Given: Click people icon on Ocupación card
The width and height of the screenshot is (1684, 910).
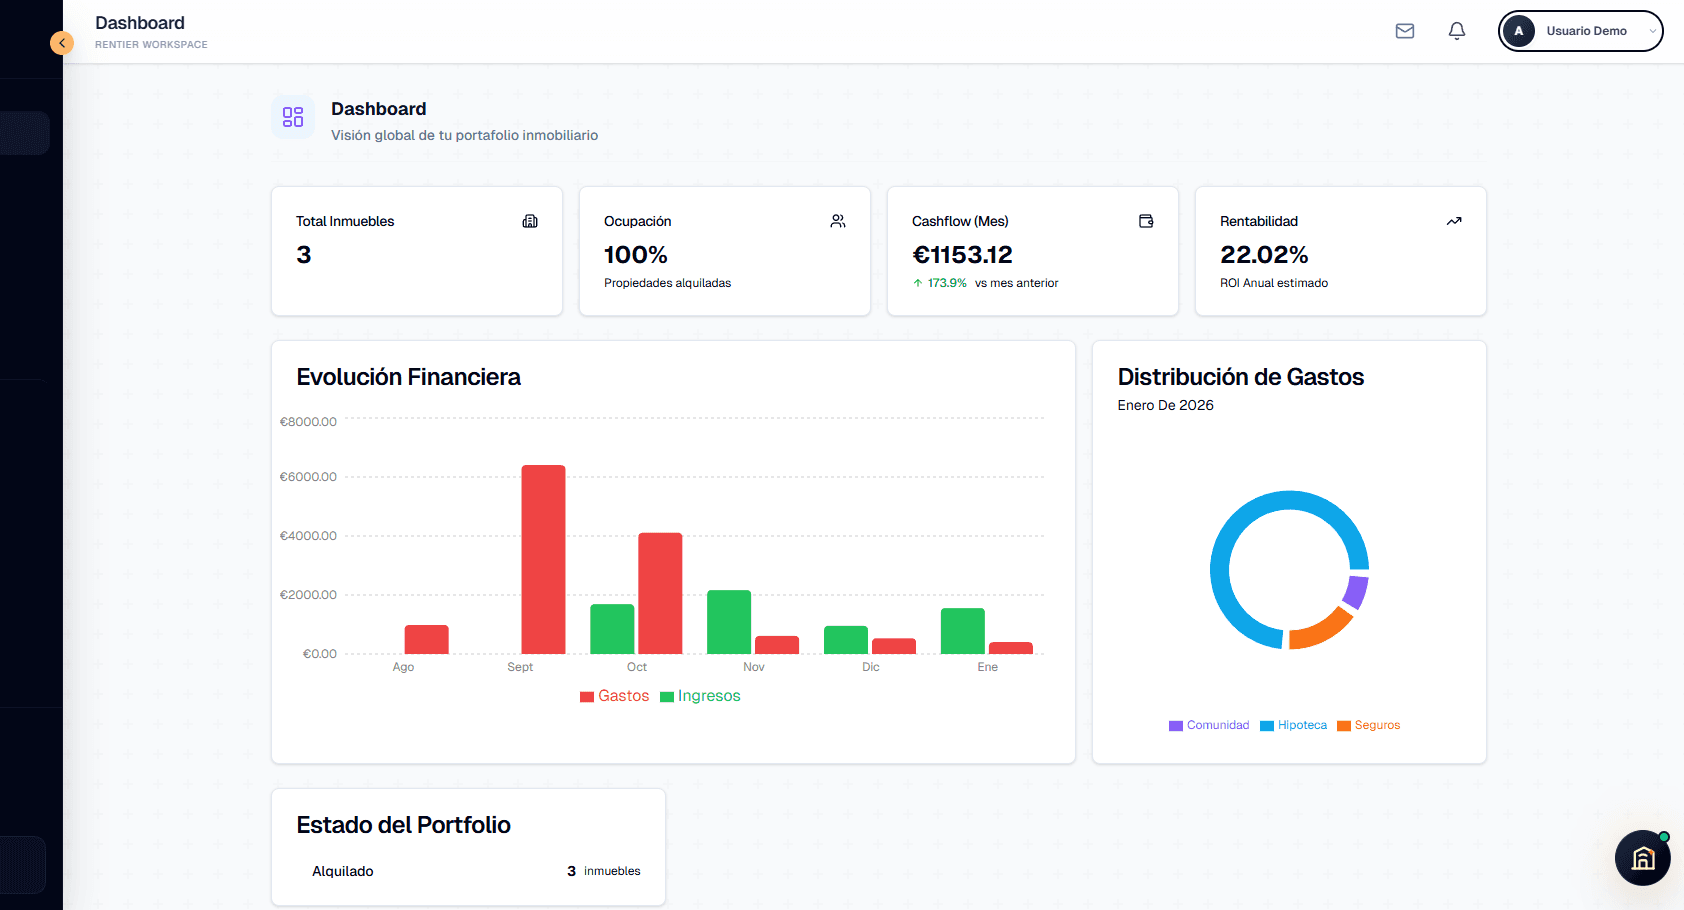Looking at the screenshot, I should click(x=838, y=221).
